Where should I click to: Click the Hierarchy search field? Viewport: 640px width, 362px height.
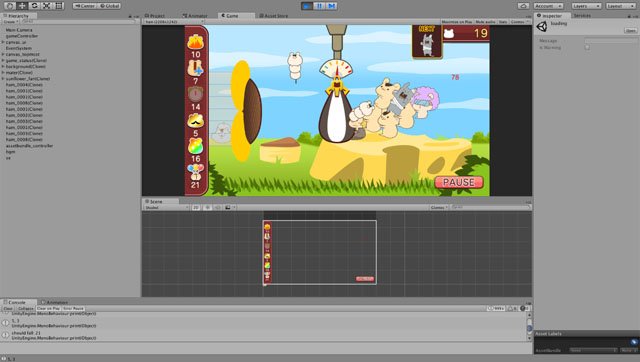point(78,22)
